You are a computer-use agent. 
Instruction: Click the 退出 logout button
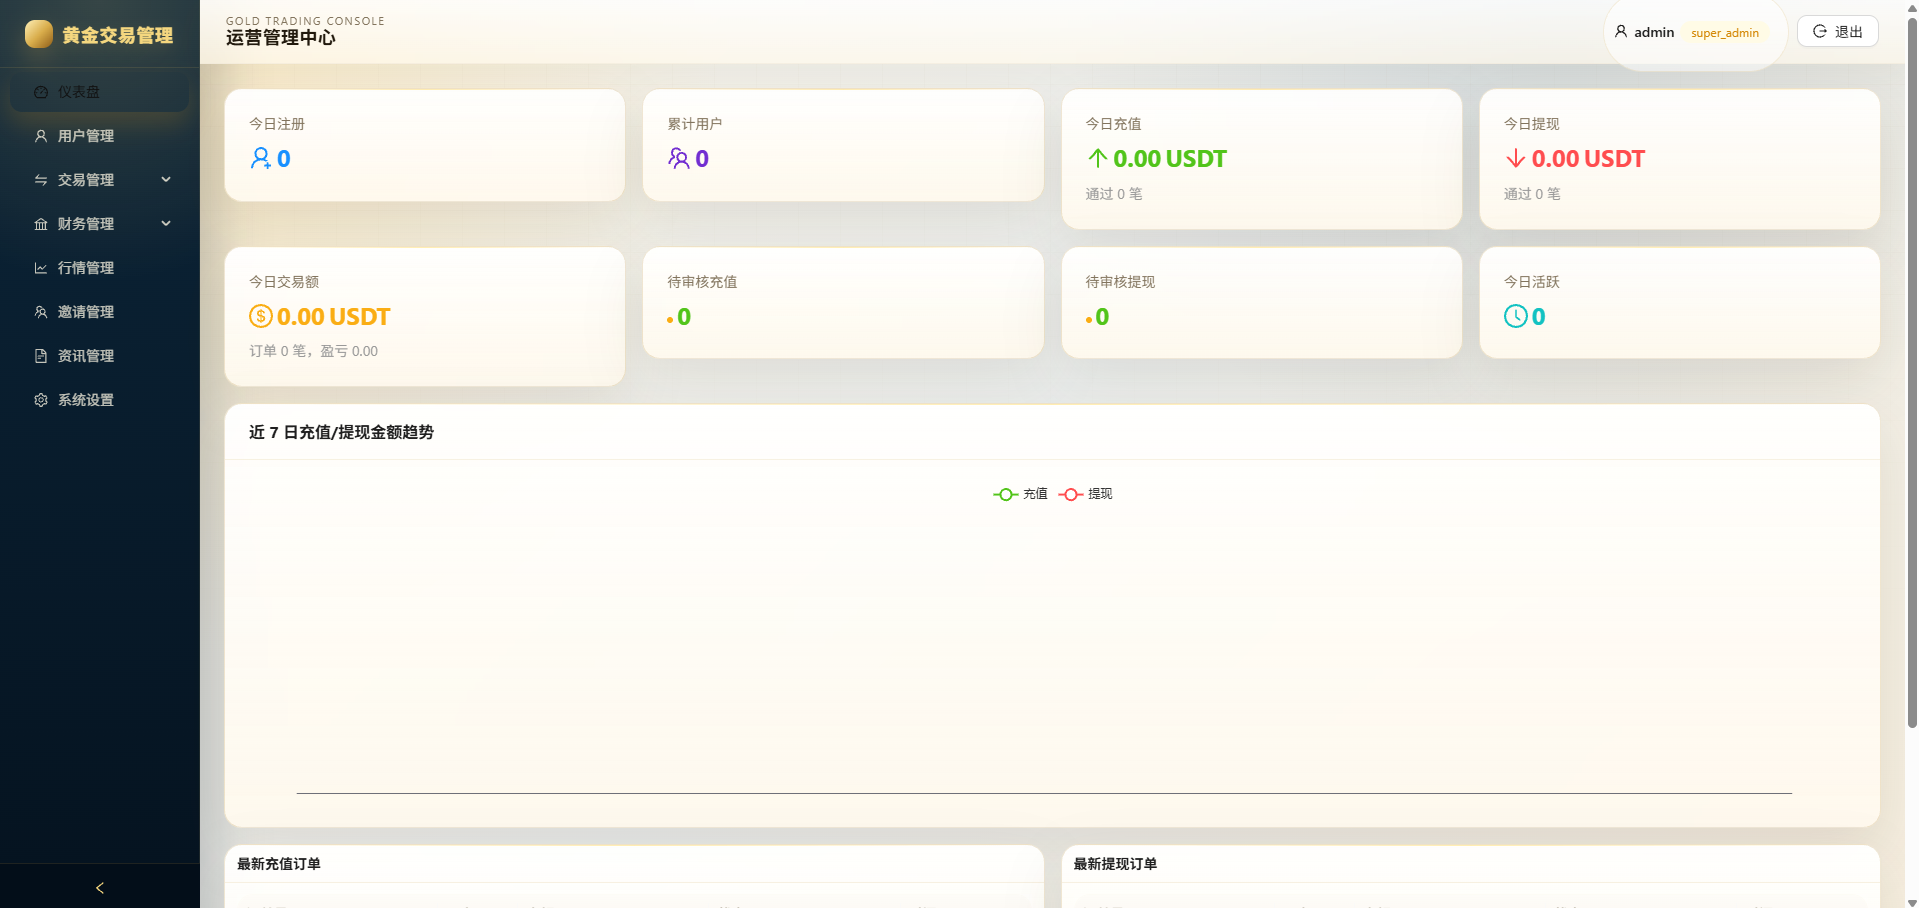coord(1837,32)
